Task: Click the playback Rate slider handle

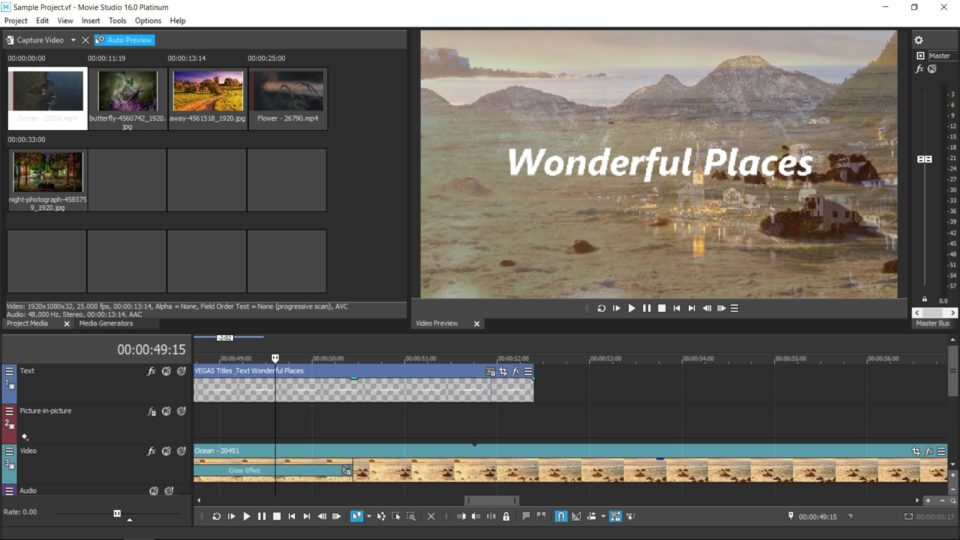Action: (x=117, y=513)
